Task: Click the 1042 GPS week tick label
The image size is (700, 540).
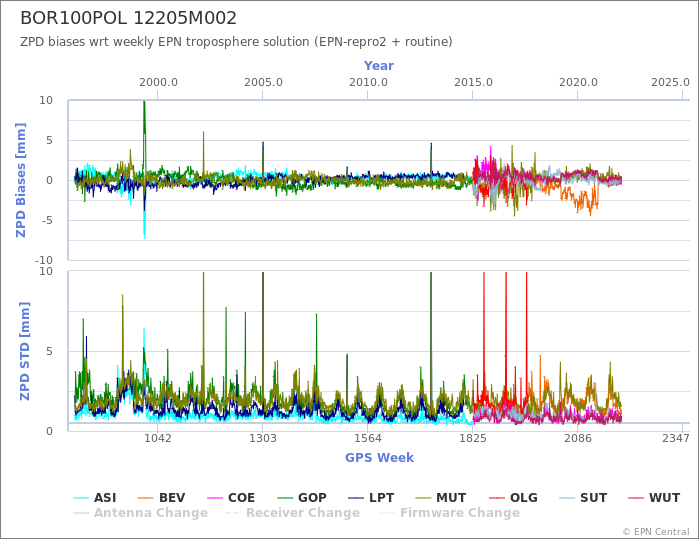Action: 158,438
